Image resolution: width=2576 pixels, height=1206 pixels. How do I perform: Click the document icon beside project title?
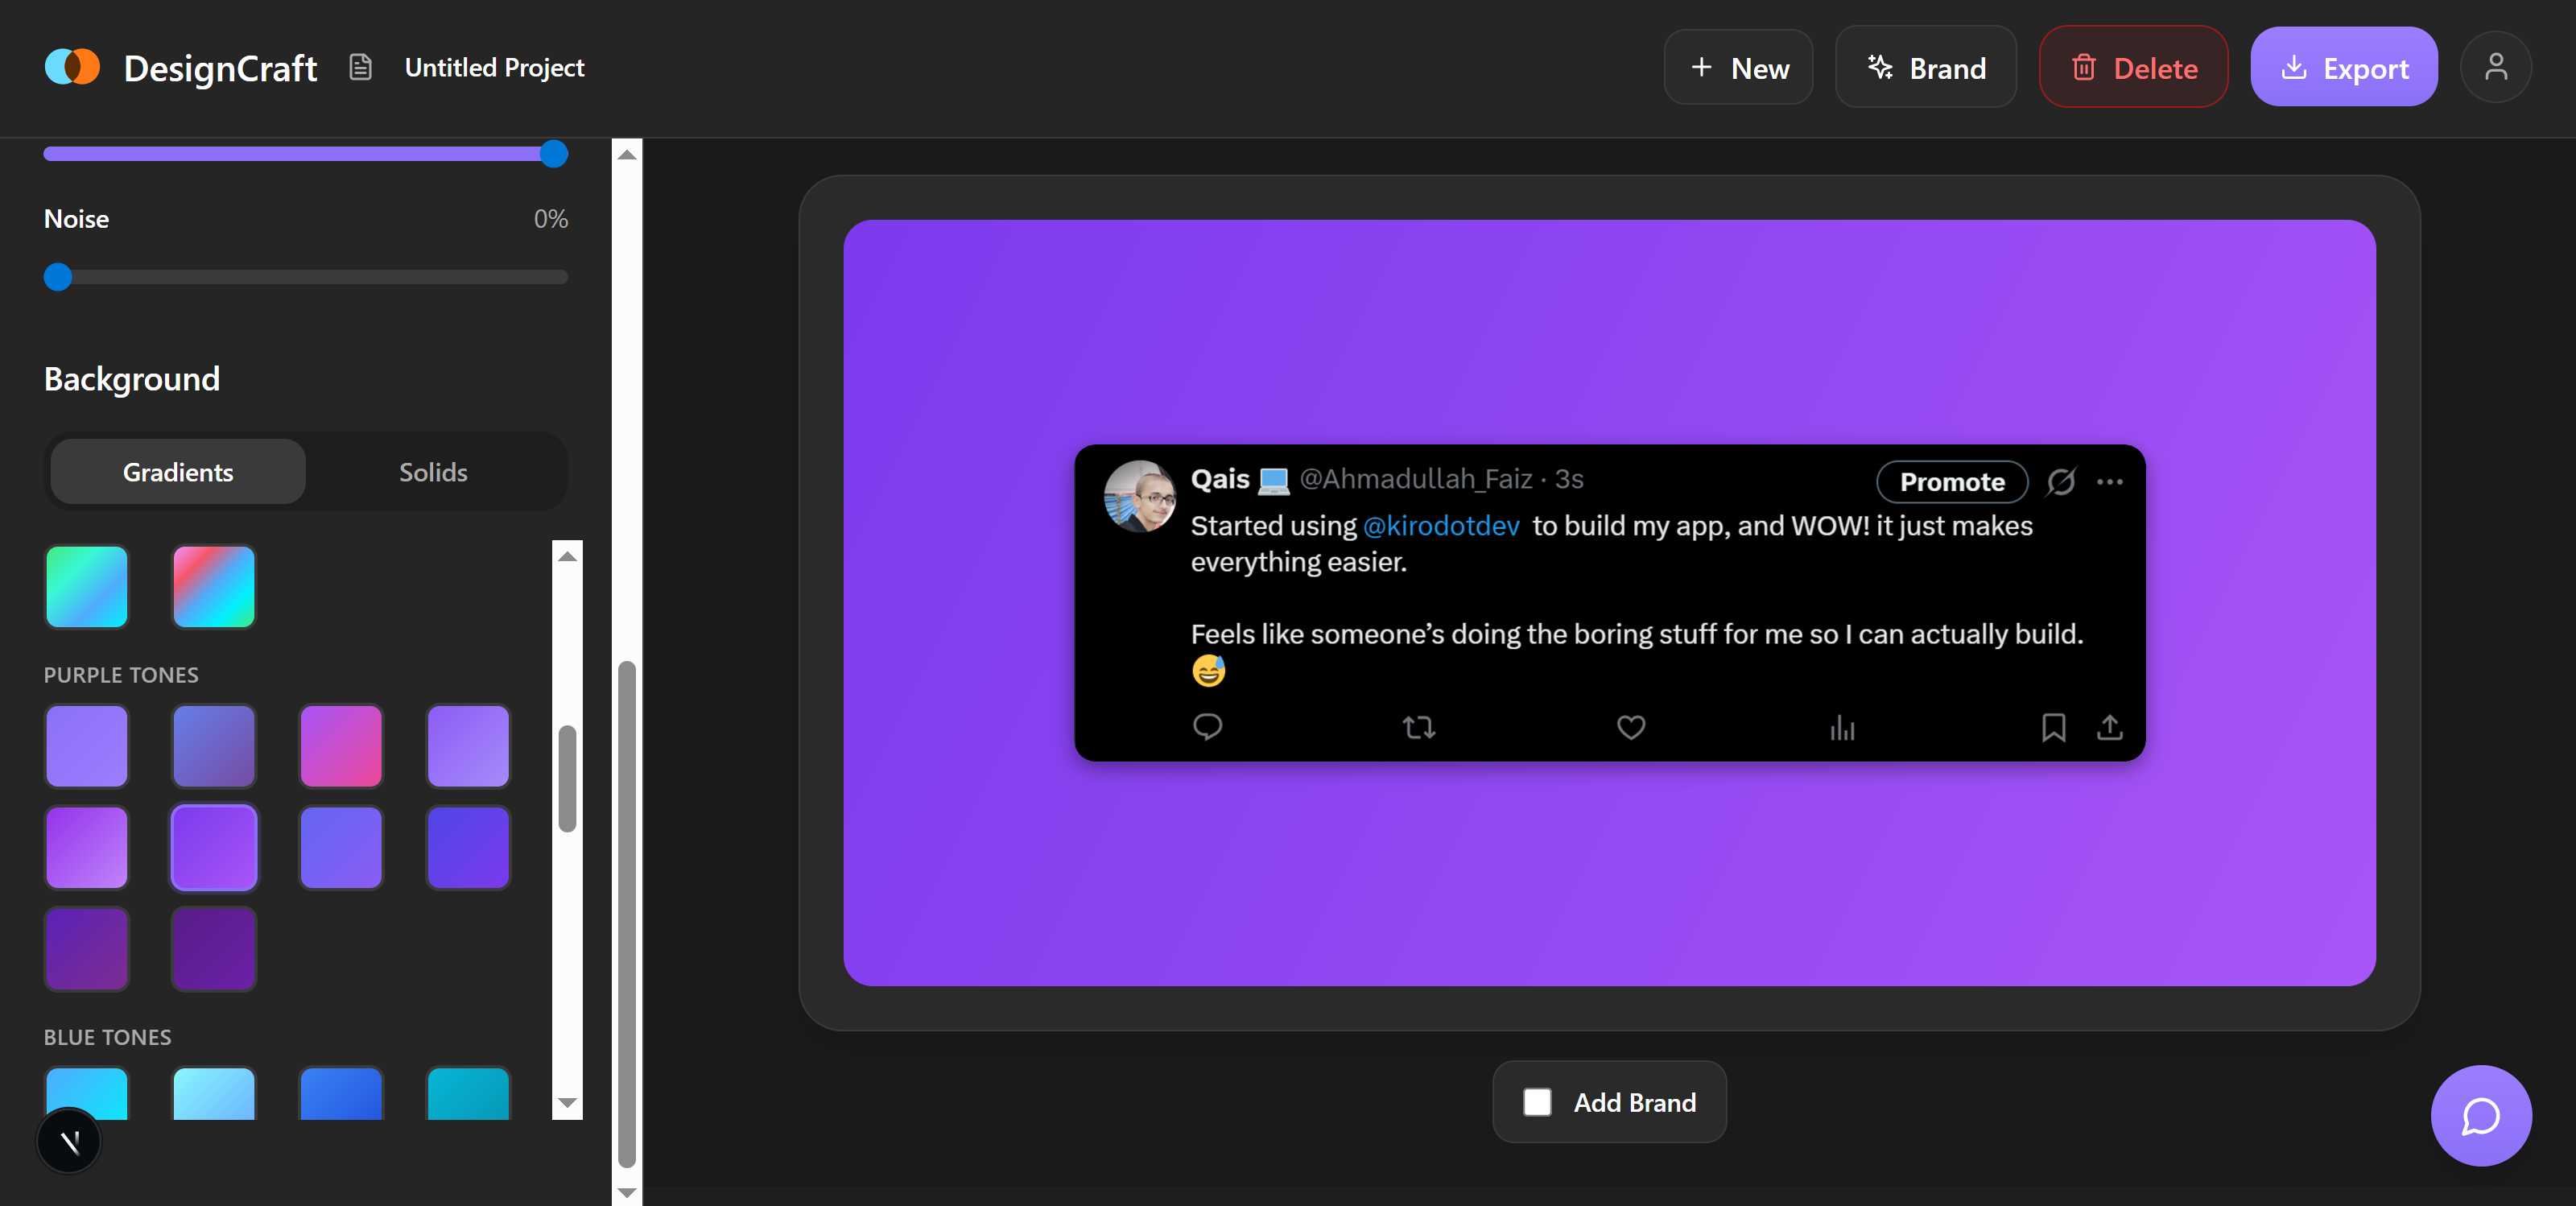coord(360,67)
